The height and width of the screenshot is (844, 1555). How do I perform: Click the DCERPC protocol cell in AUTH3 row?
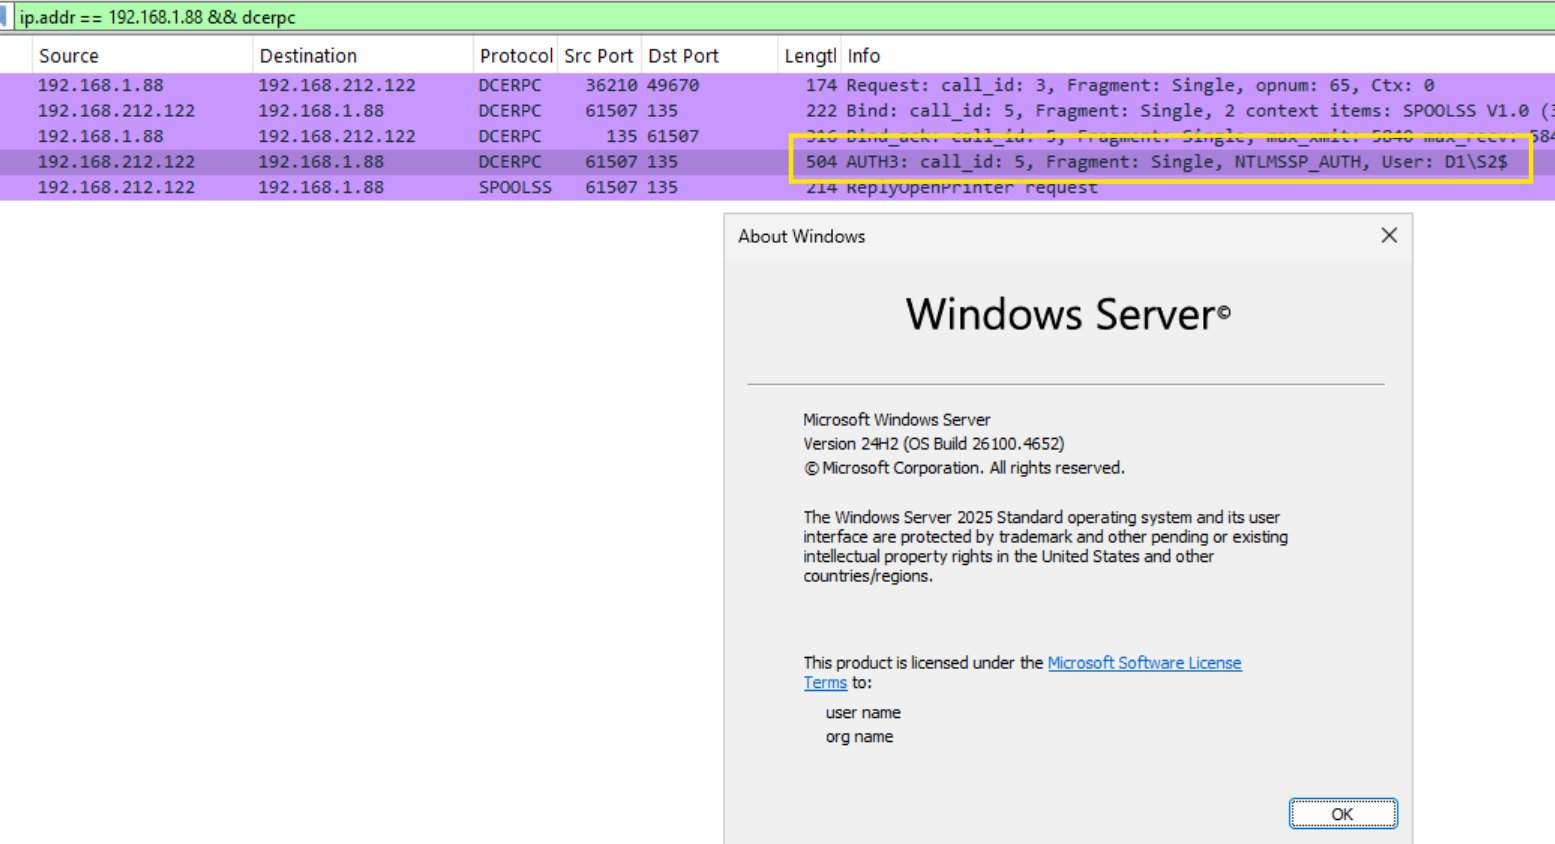point(510,161)
